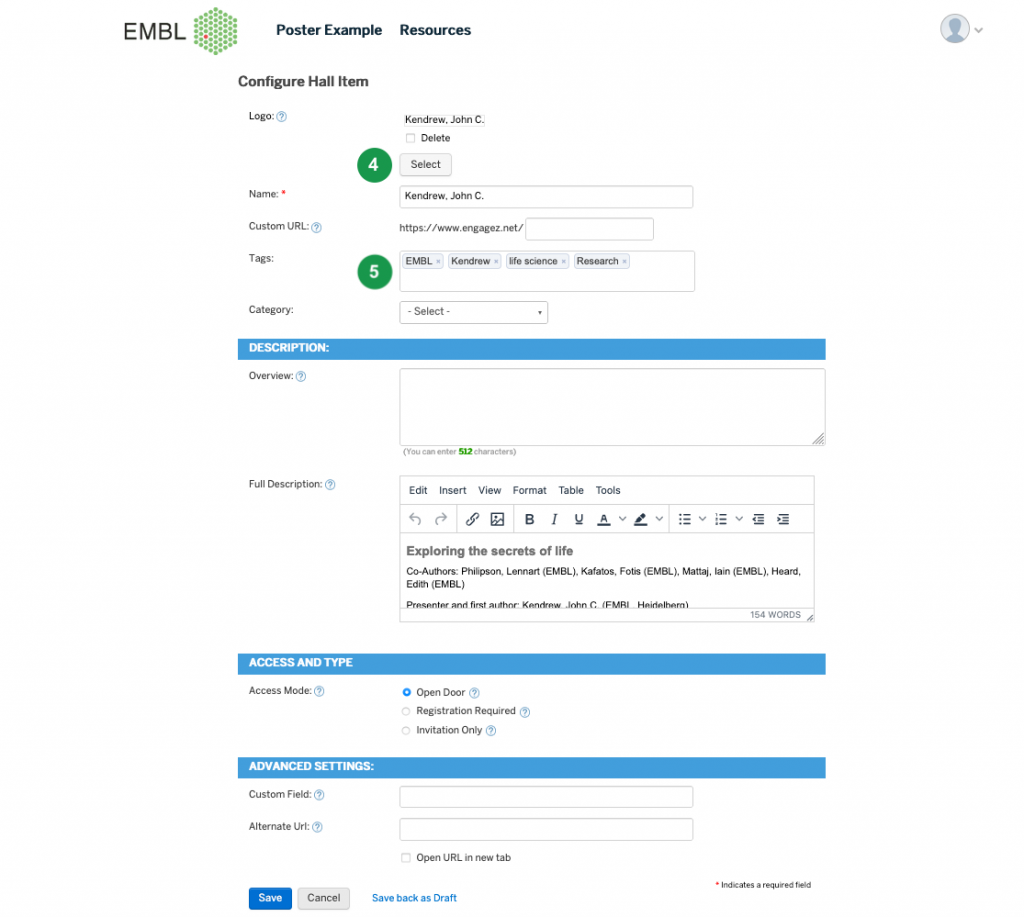The width and height of the screenshot is (1024, 917).
Task: Enable Open URL in new tab
Action: pyautogui.click(x=406, y=858)
